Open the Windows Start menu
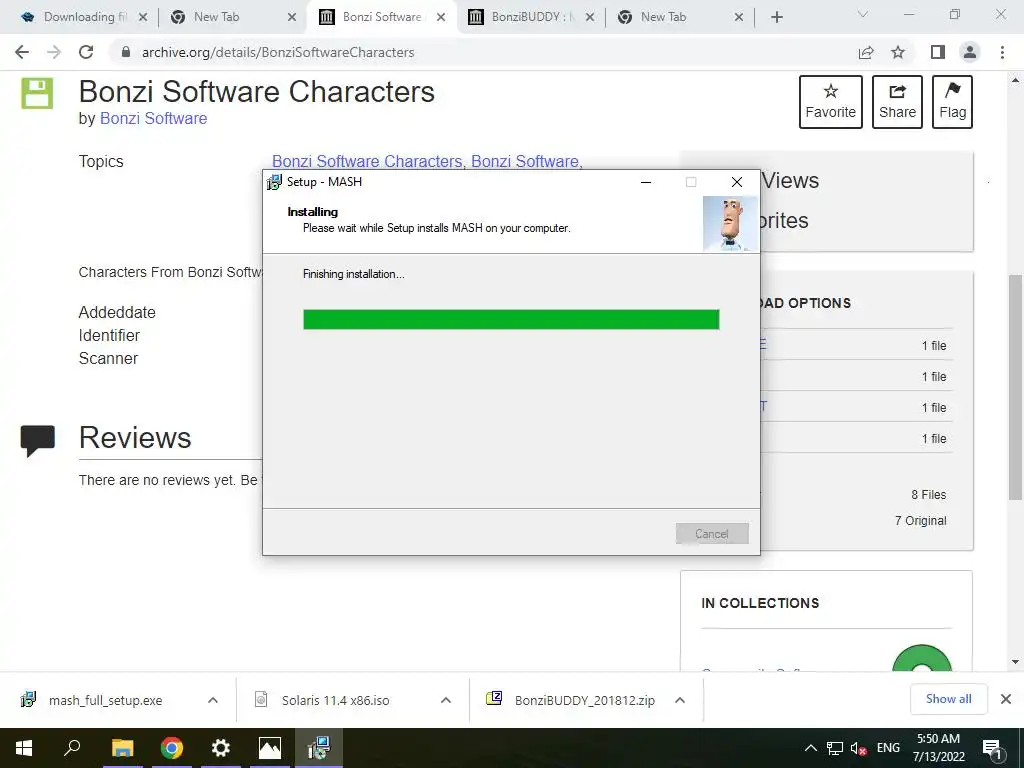Screen dimensions: 1024x768 [x=24, y=748]
